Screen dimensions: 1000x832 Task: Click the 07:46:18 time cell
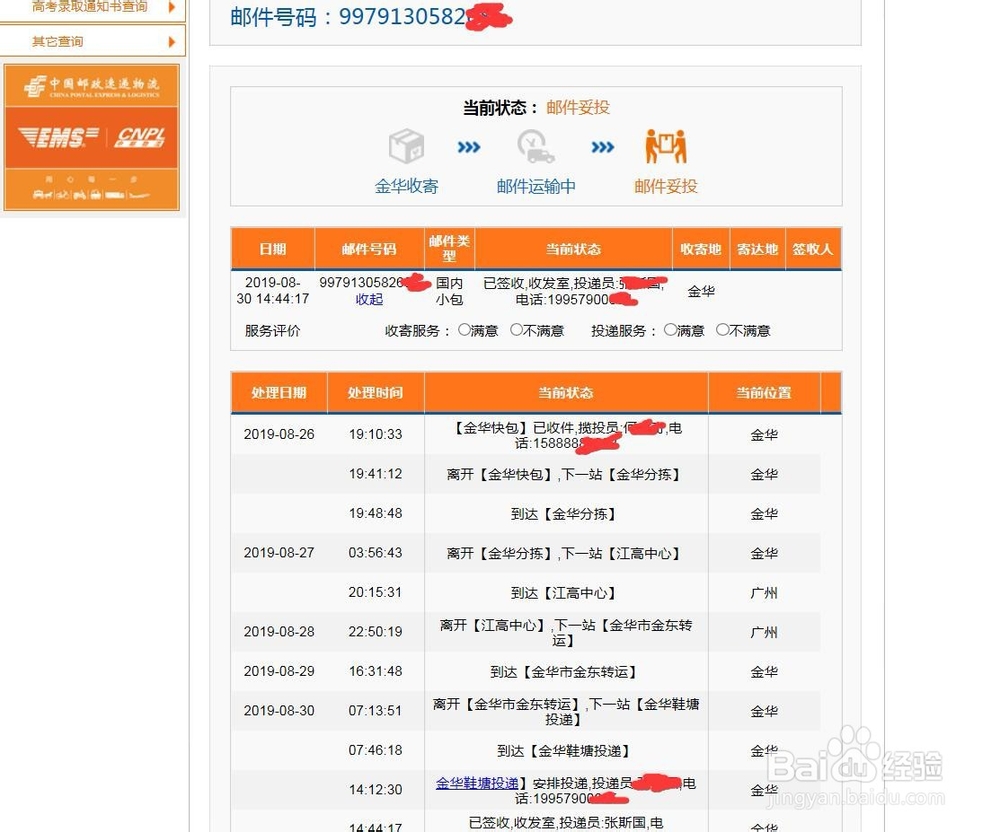point(376,750)
